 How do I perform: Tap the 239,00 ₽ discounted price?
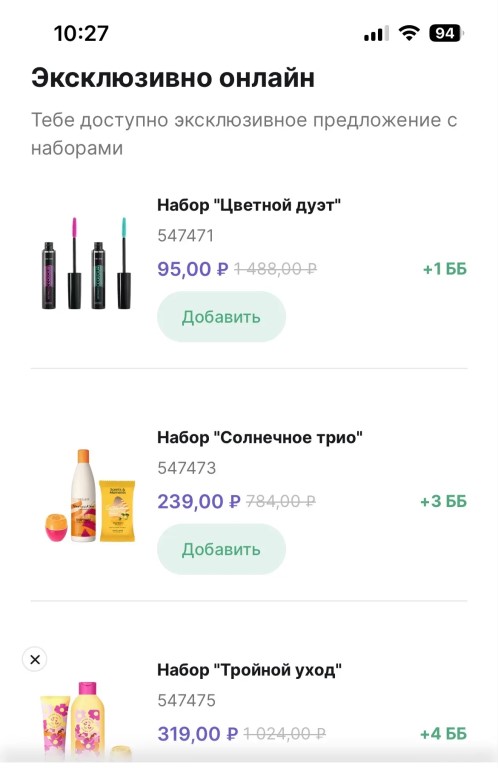199,501
